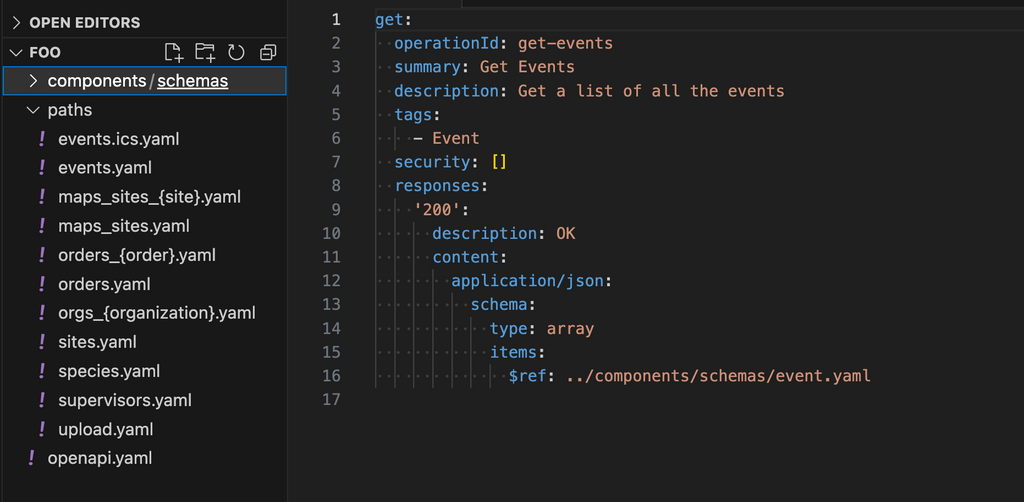Open orders.yaml file
Screen dimensions: 1024x502
click(104, 284)
